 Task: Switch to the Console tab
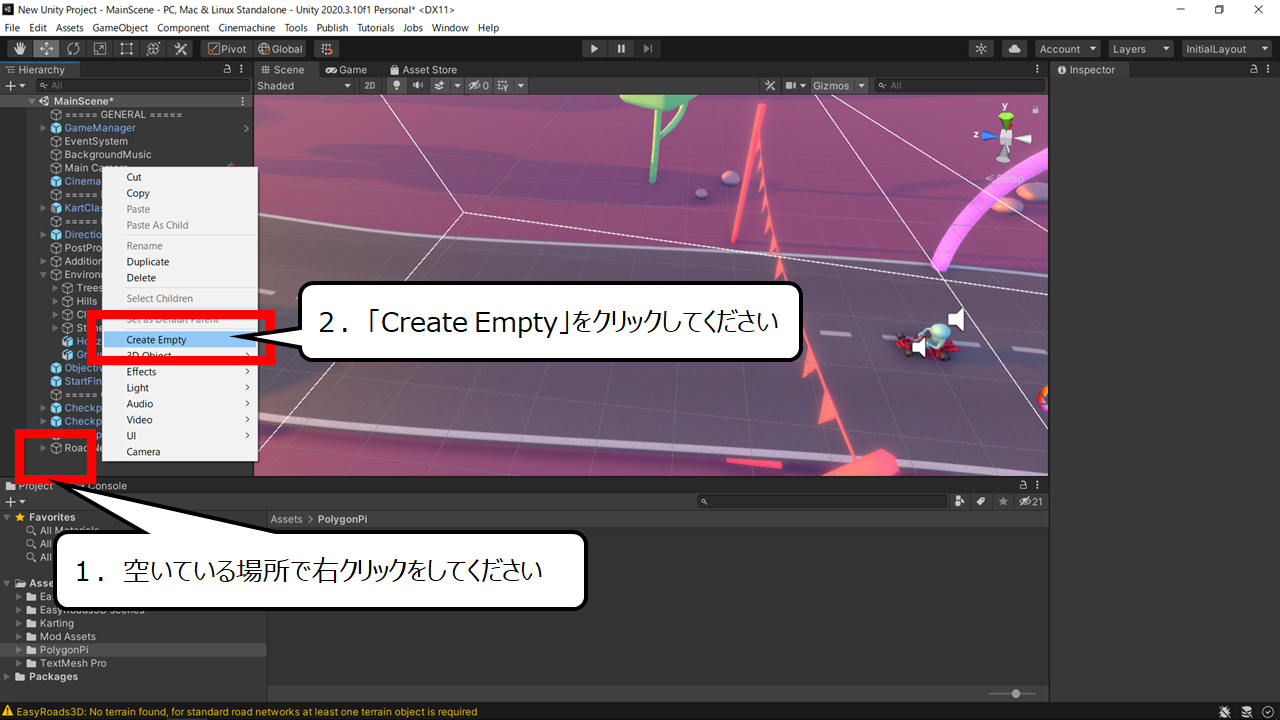coord(107,486)
